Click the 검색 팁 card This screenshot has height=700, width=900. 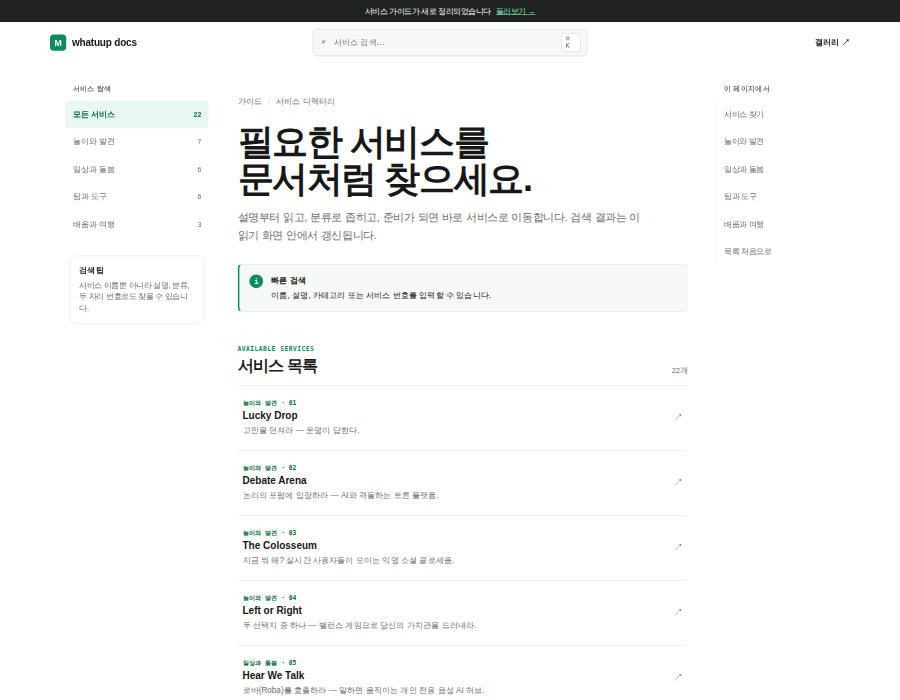tap(137, 289)
